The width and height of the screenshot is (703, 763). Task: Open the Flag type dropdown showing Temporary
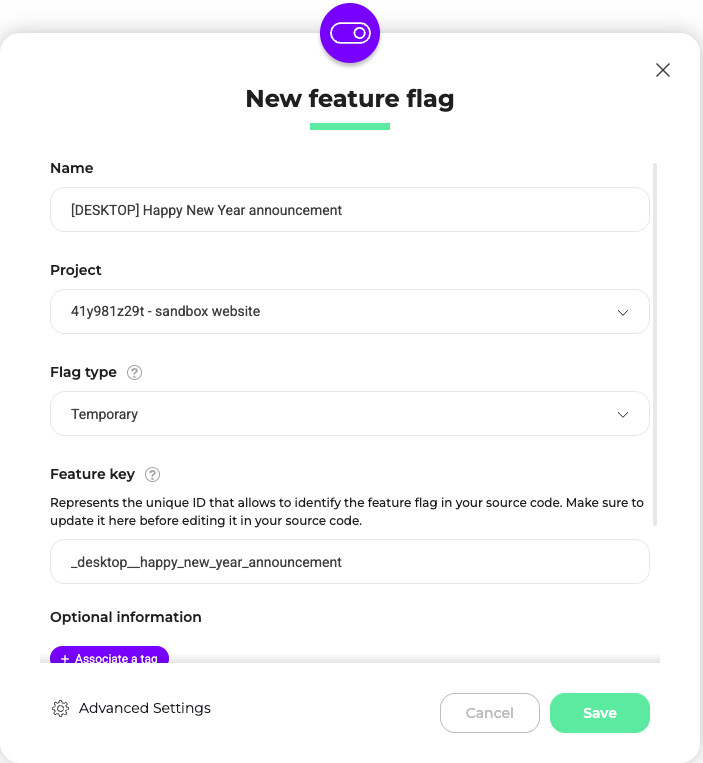tap(350, 414)
